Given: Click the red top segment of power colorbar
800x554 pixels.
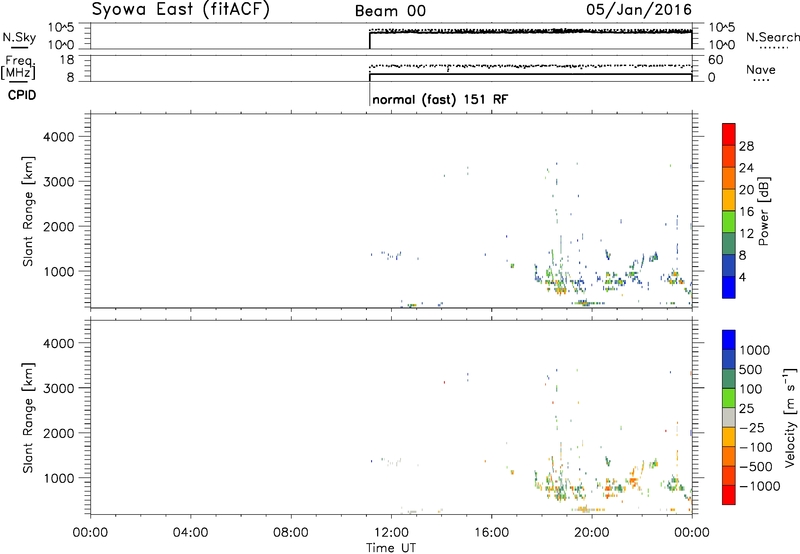Looking at the screenshot, I should pyautogui.click(x=729, y=134).
